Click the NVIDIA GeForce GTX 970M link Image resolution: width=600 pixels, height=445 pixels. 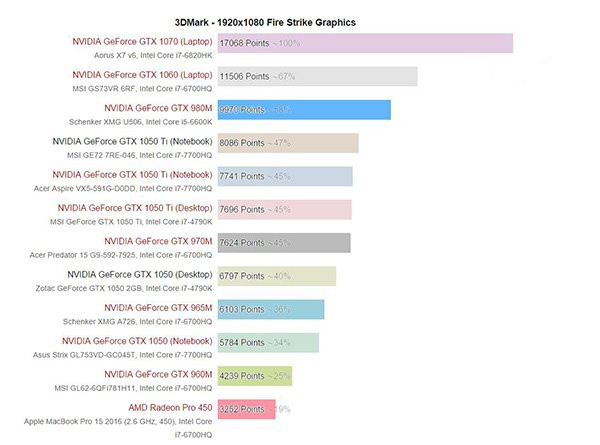(x=158, y=241)
